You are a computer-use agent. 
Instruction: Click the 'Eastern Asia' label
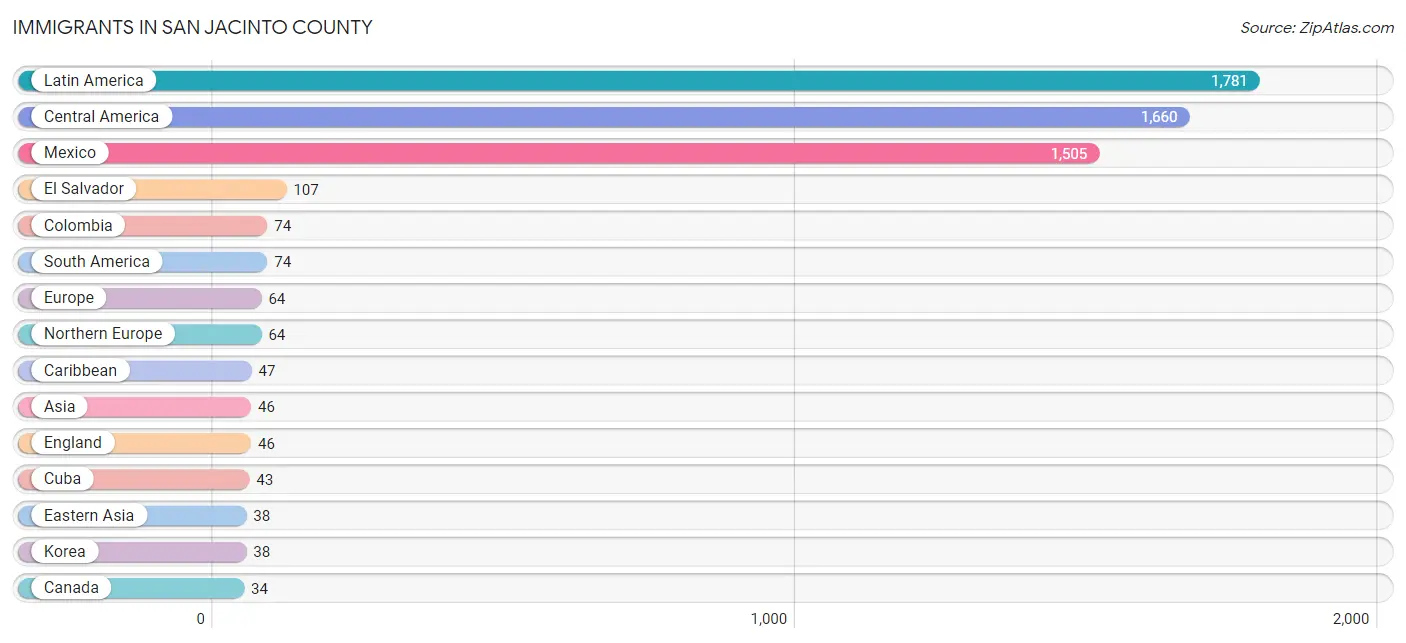pos(89,516)
